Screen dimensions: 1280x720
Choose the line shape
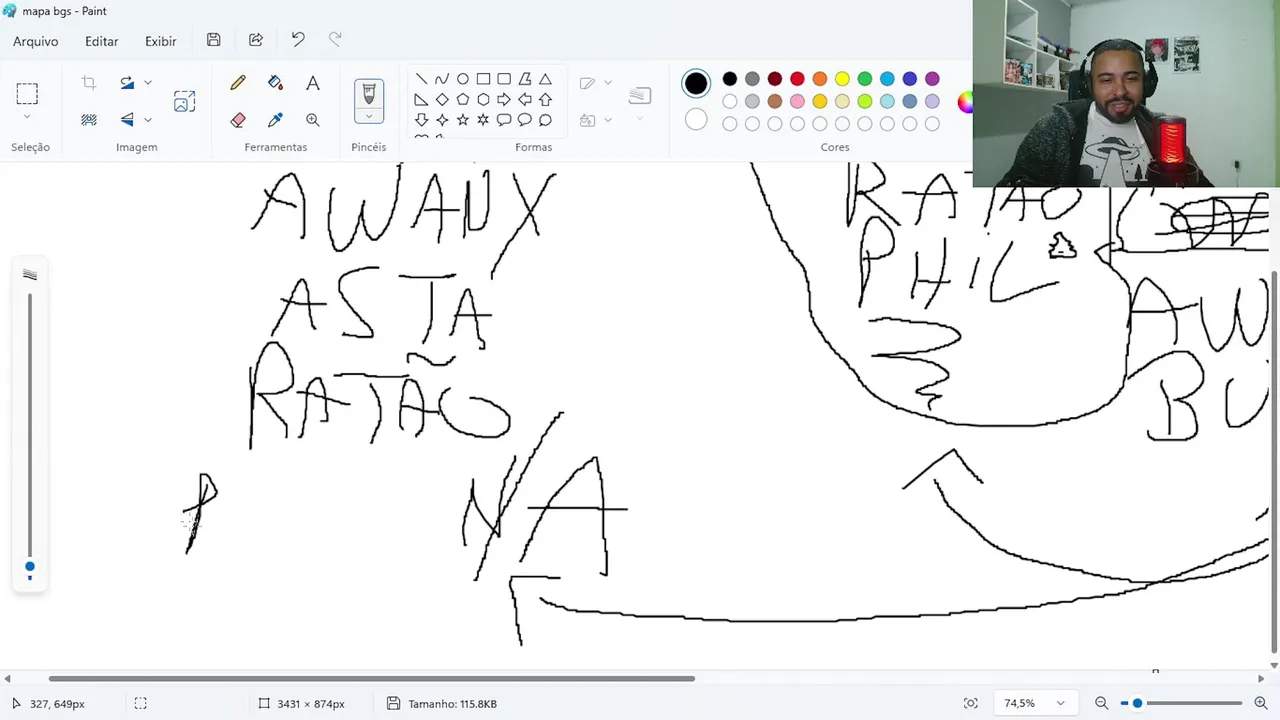tap(421, 79)
